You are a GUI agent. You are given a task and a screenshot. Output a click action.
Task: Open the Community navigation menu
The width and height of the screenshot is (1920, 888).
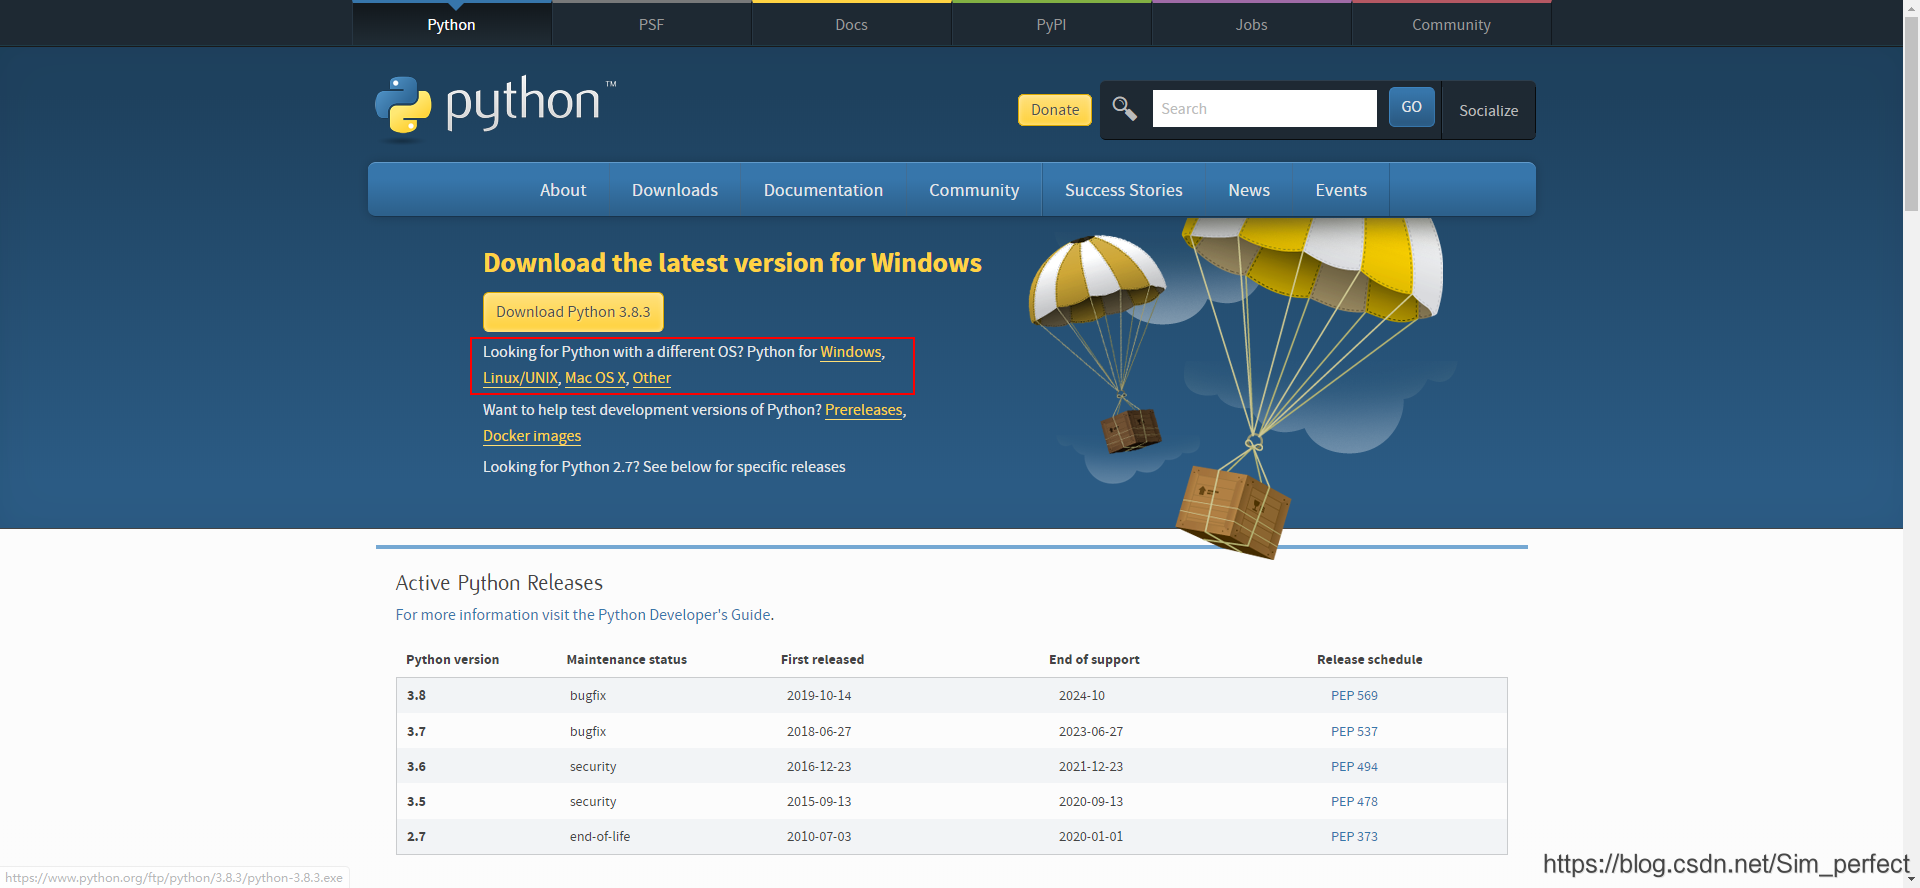click(974, 190)
